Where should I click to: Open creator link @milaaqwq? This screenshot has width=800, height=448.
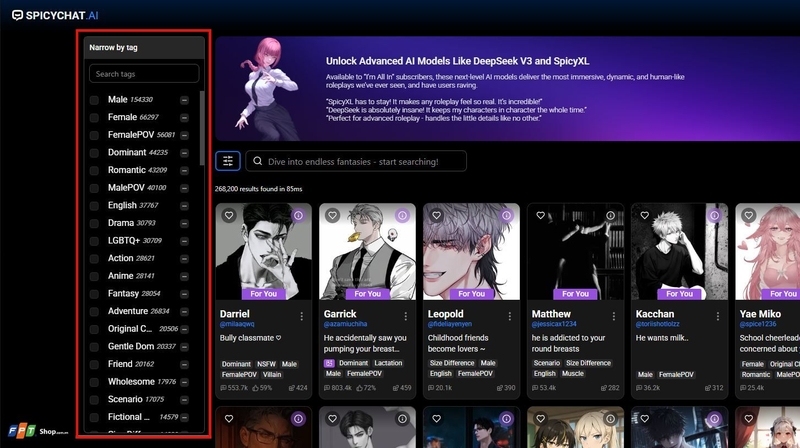click(x=237, y=324)
